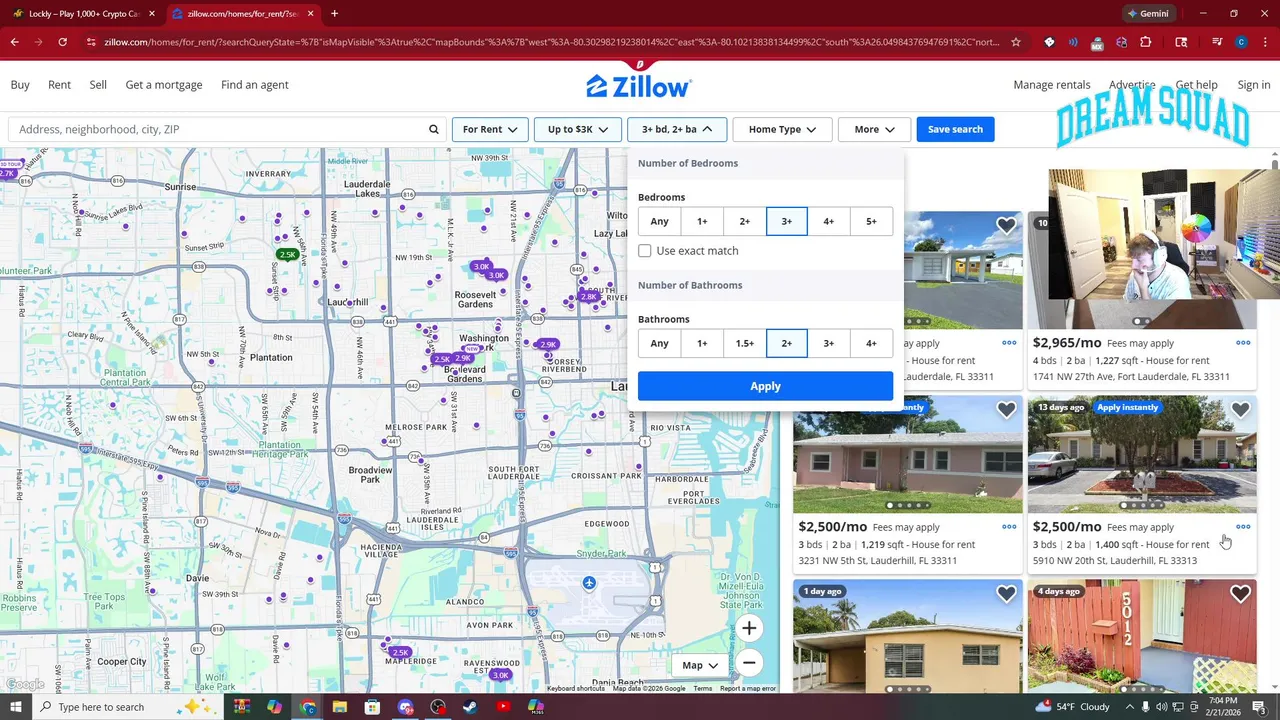Open YouTube app from the taskbar
1280x720 pixels.
pos(503,707)
